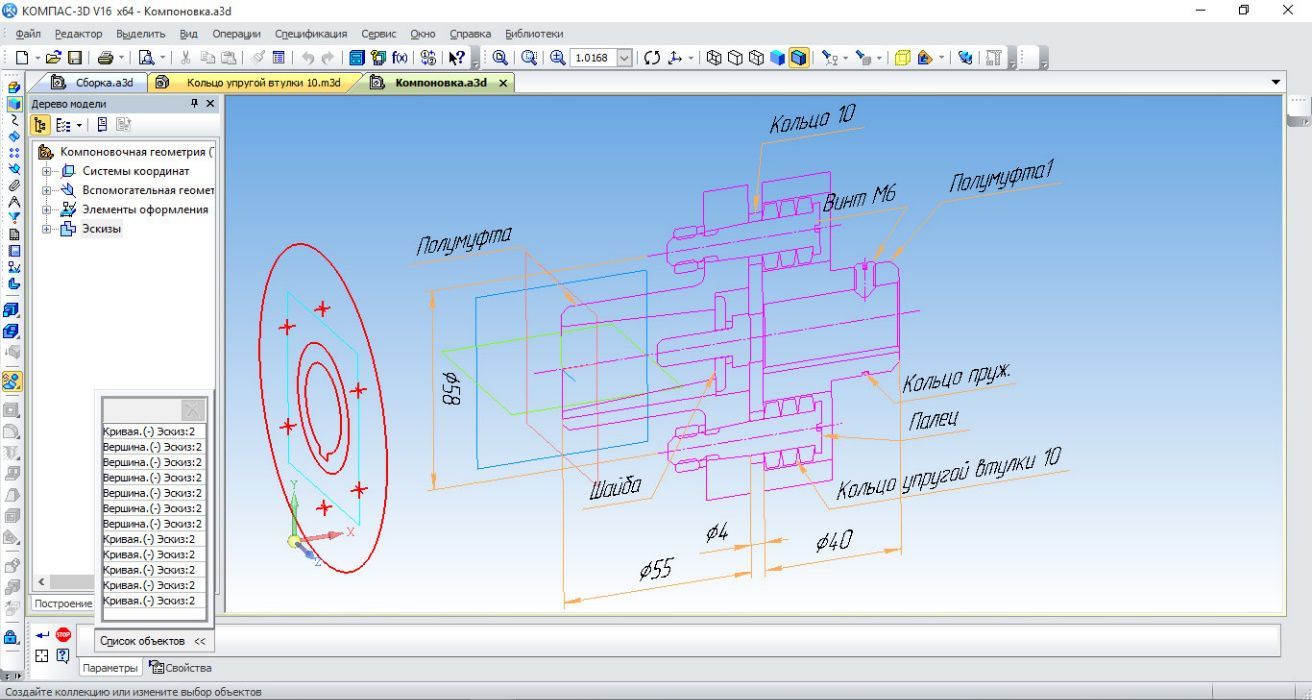The height and width of the screenshot is (700, 1312).
Task: Click the Properties painter icon in the toolbar
Action: [258, 58]
